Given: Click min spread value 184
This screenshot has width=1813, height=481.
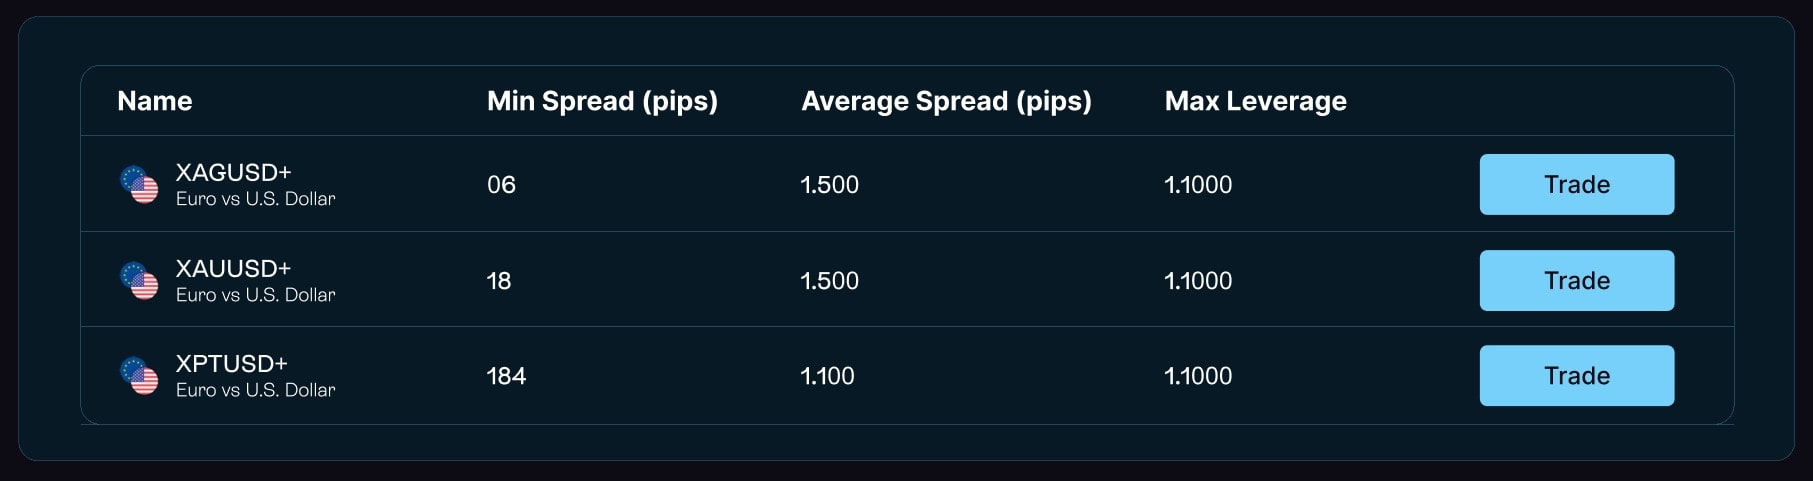Looking at the screenshot, I should pos(506,376).
